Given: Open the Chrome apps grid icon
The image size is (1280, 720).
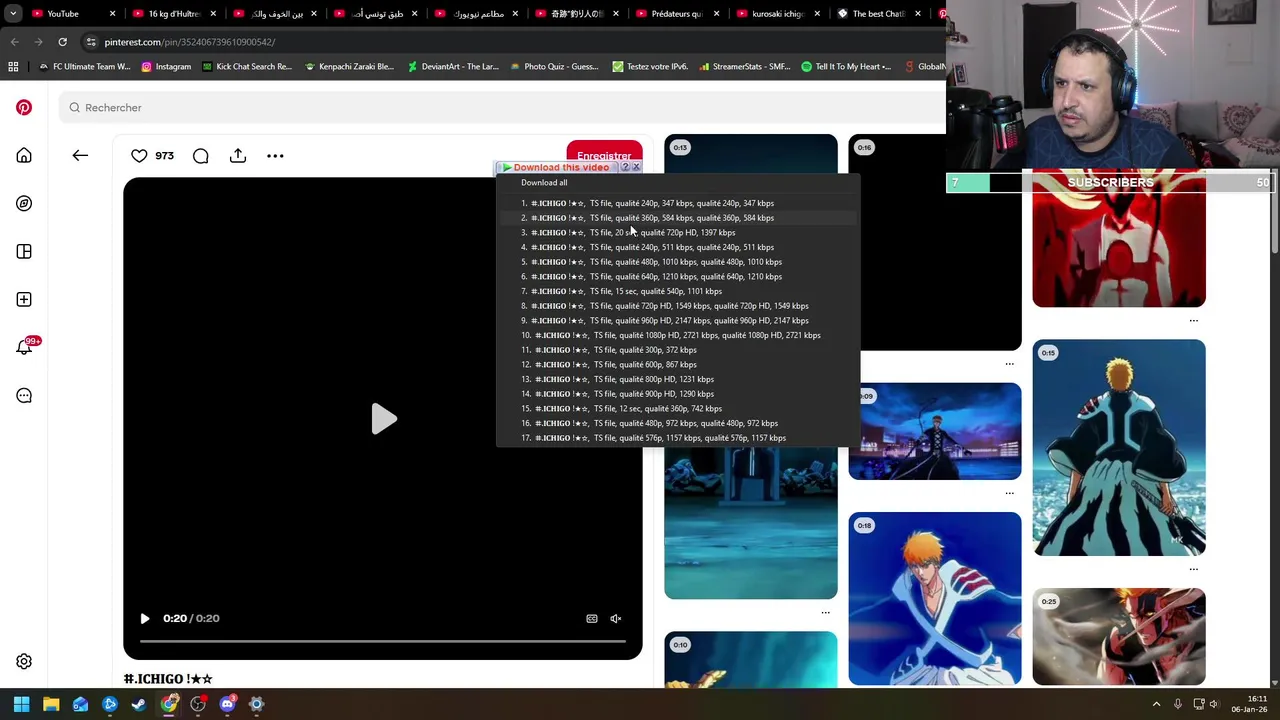Looking at the screenshot, I should tap(13, 67).
